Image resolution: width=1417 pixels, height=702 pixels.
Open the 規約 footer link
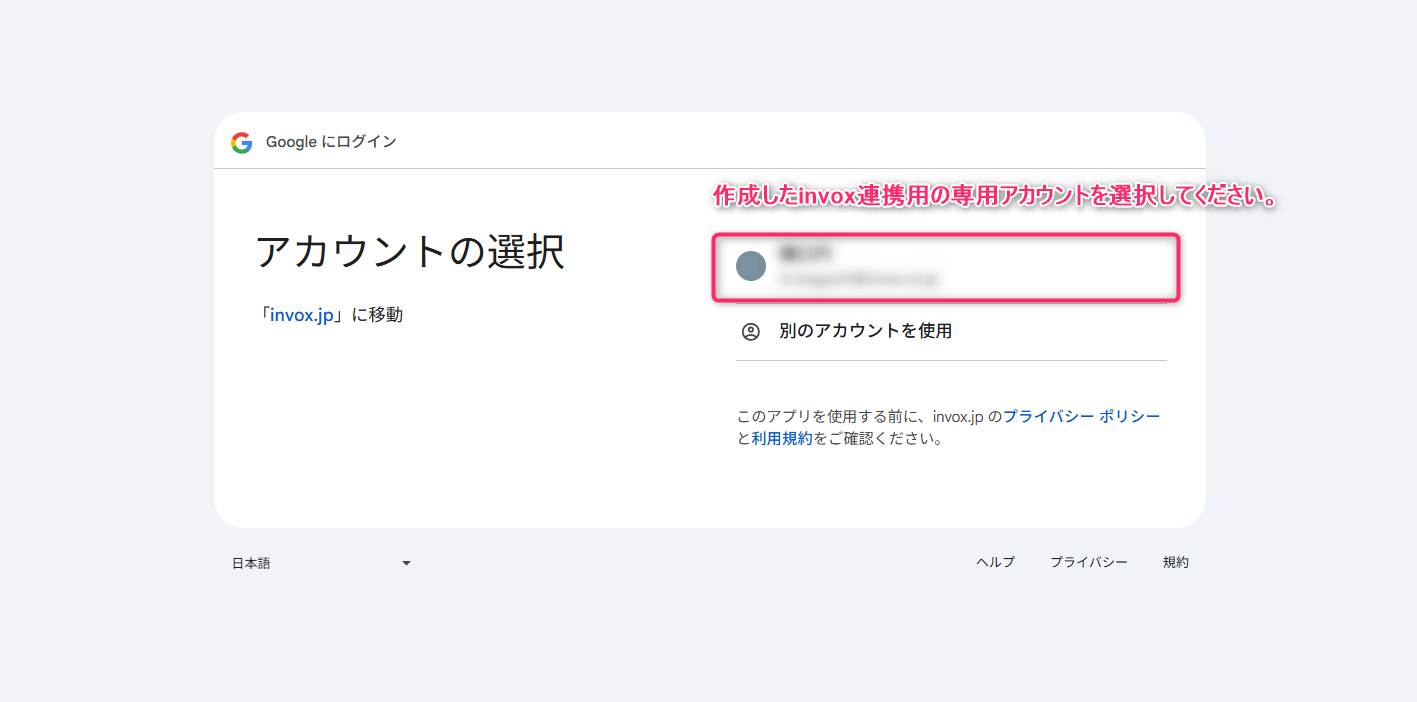point(1176,563)
